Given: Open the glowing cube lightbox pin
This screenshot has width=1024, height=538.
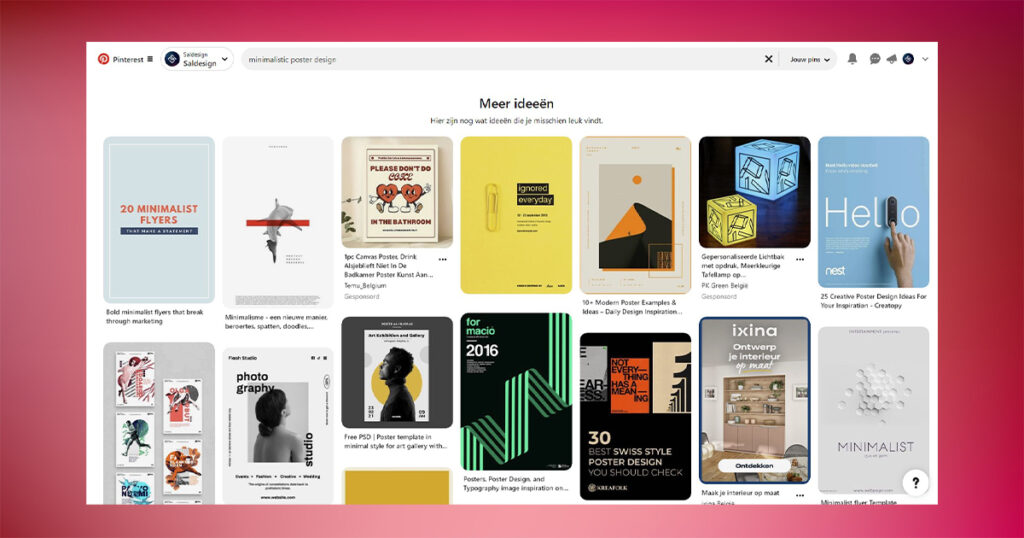Looking at the screenshot, I should tap(754, 192).
